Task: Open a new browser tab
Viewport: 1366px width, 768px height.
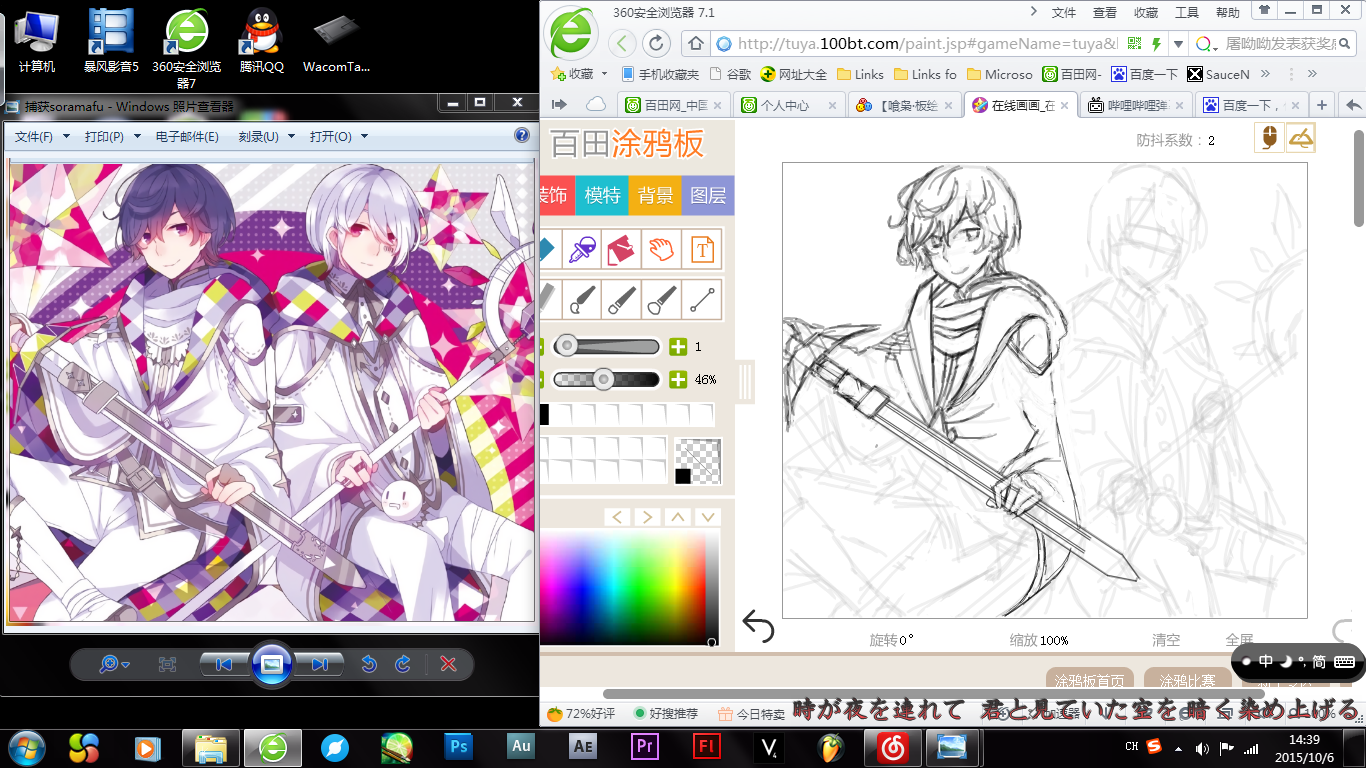Action: [x=1322, y=105]
